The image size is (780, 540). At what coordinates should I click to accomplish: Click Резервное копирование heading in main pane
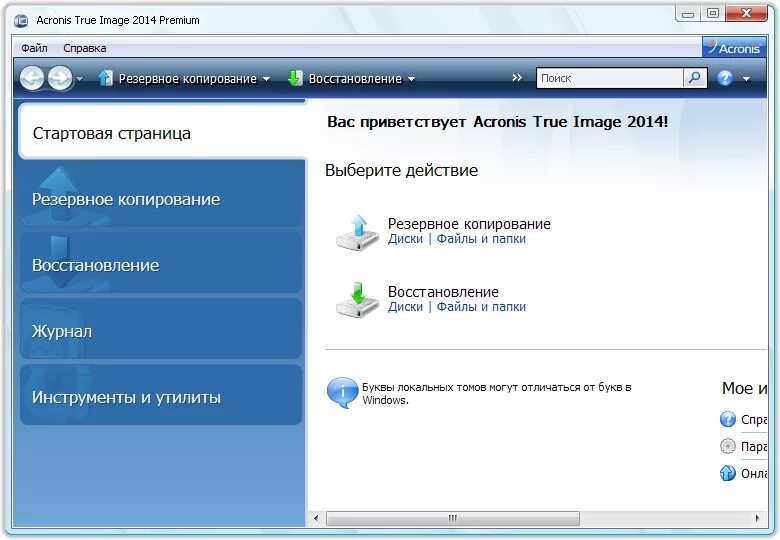tap(469, 224)
